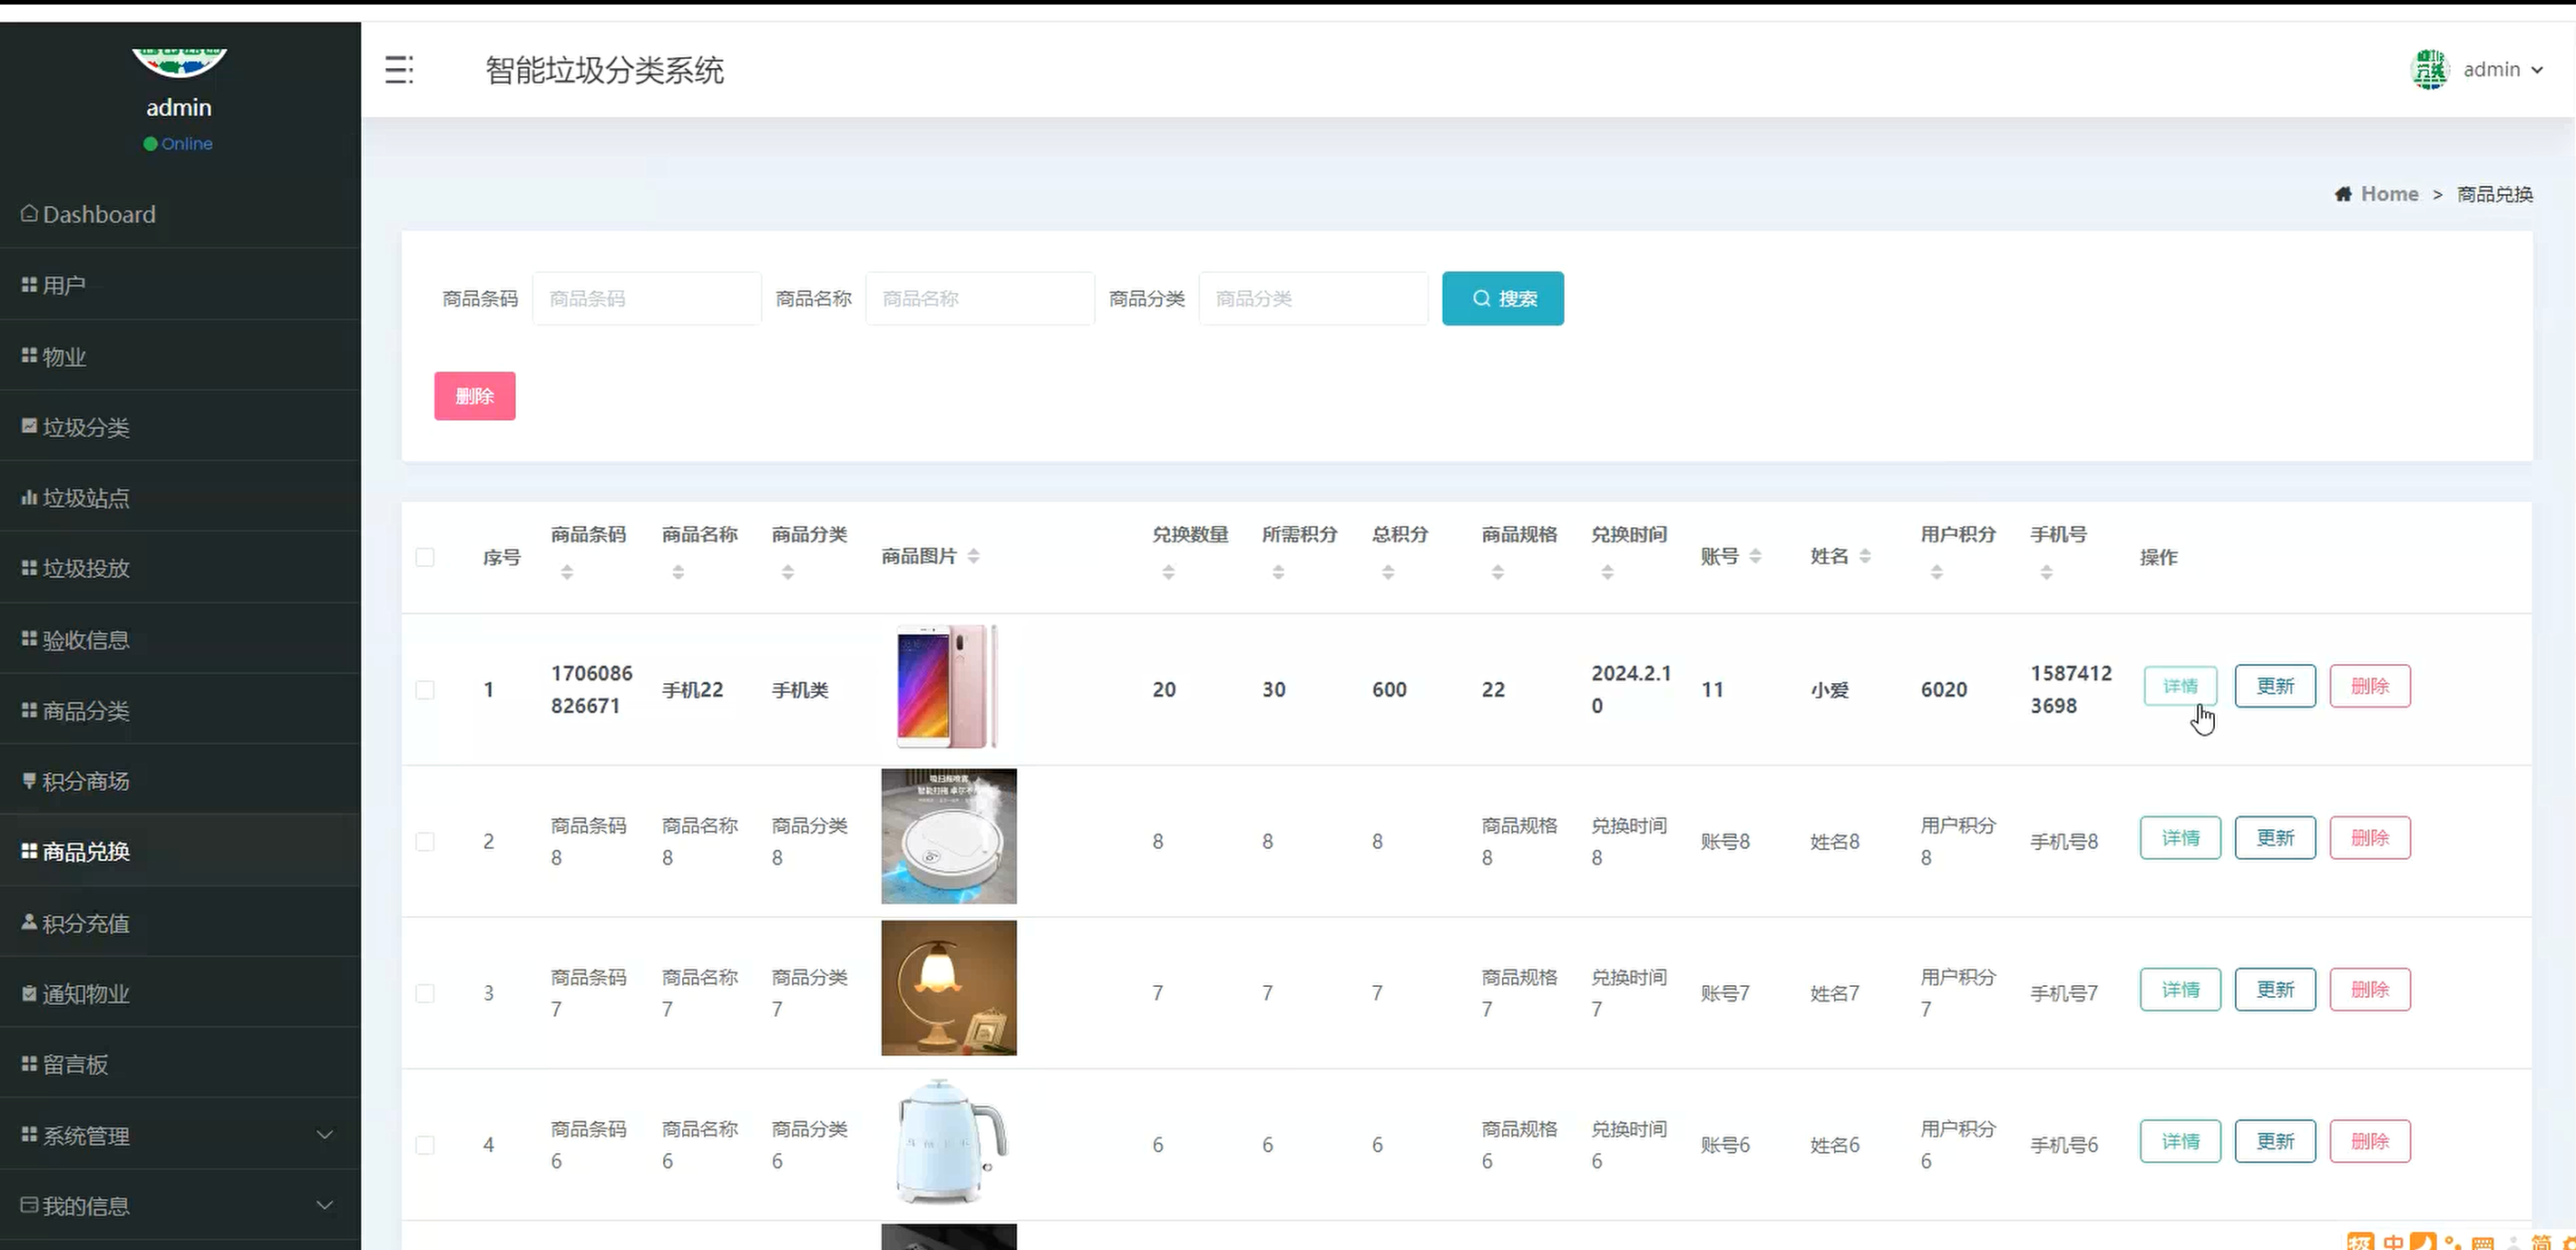Viewport: 2576px width, 1250px height.
Task: Expand the 我的信息 sidebar submenu
Action: (180, 1206)
